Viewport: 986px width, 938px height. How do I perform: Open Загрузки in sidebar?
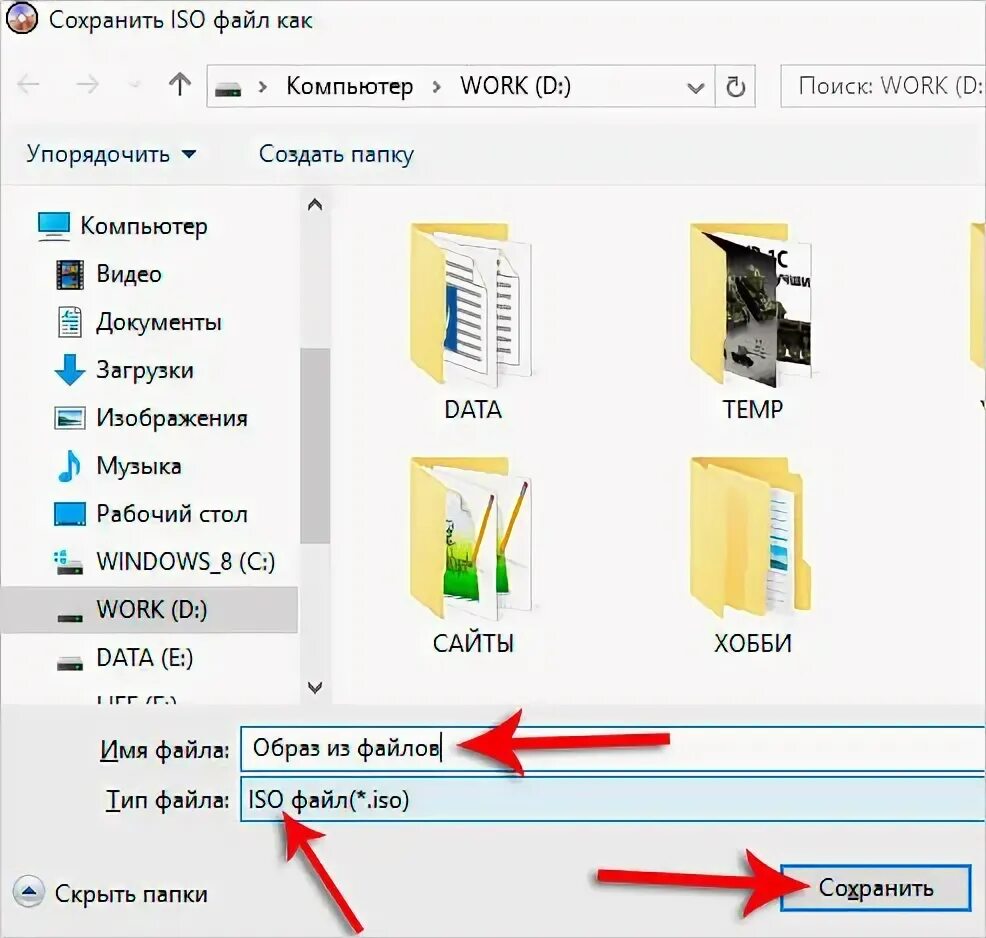point(145,370)
